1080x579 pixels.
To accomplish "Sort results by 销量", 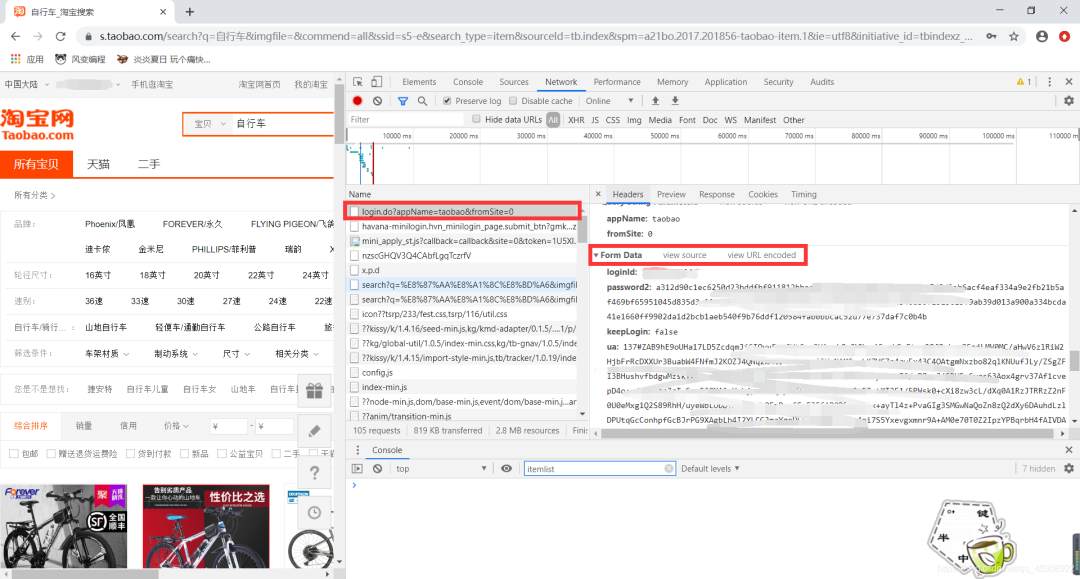I will (84, 426).
